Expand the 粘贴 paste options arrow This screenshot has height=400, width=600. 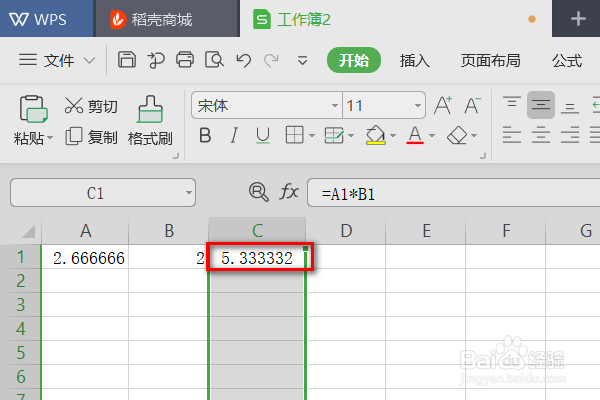click(50, 137)
